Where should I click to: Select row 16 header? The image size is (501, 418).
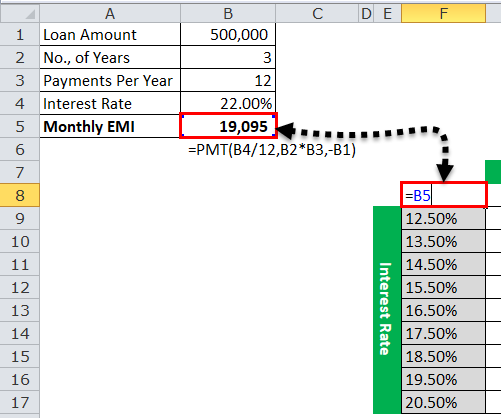(20, 379)
